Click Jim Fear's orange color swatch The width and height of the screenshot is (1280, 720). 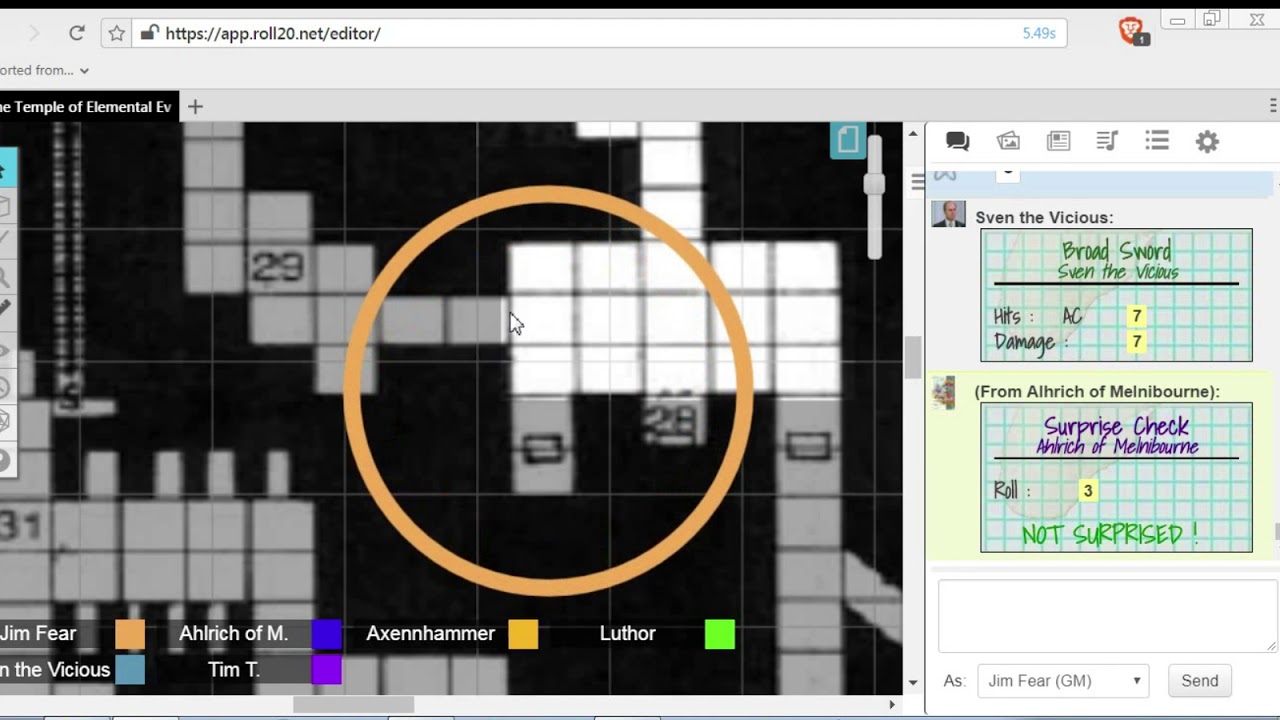coord(130,634)
